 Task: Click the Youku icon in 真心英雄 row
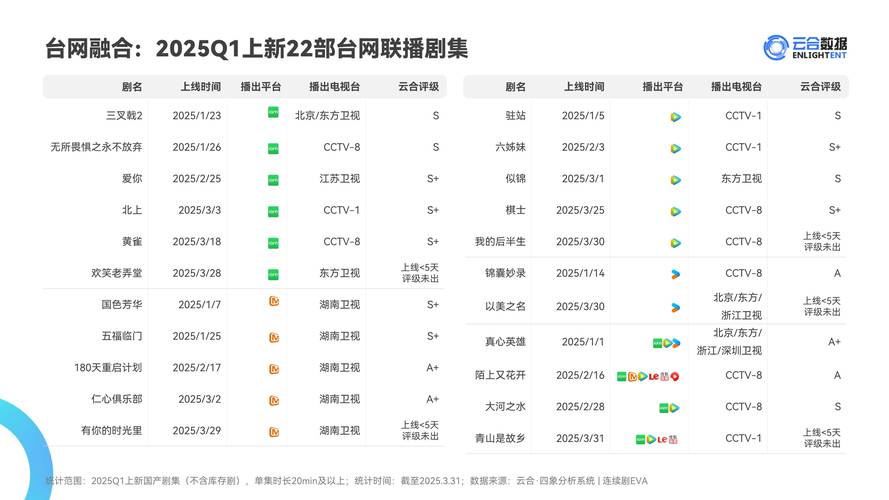[x=676, y=343]
